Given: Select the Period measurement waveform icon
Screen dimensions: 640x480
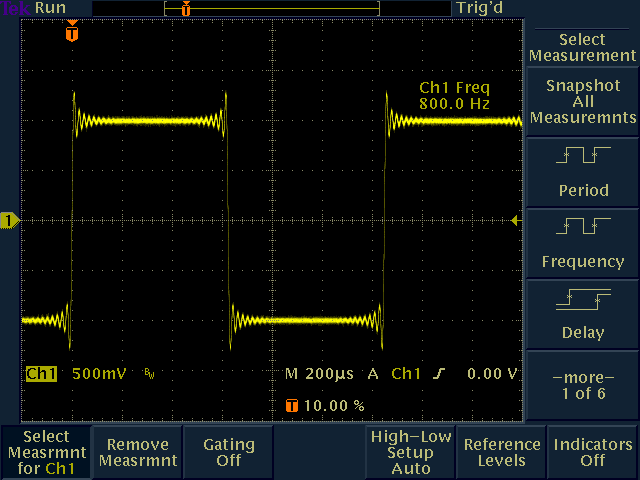Looking at the screenshot, I should click(582, 155).
